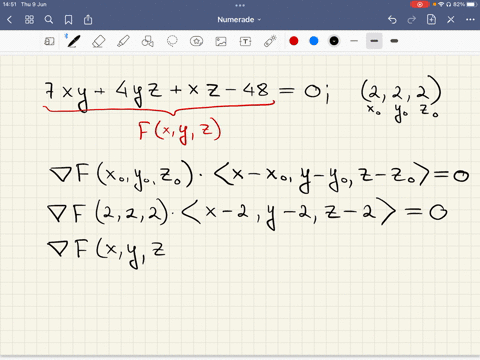Select the Lasso selection tool

coord(172,41)
